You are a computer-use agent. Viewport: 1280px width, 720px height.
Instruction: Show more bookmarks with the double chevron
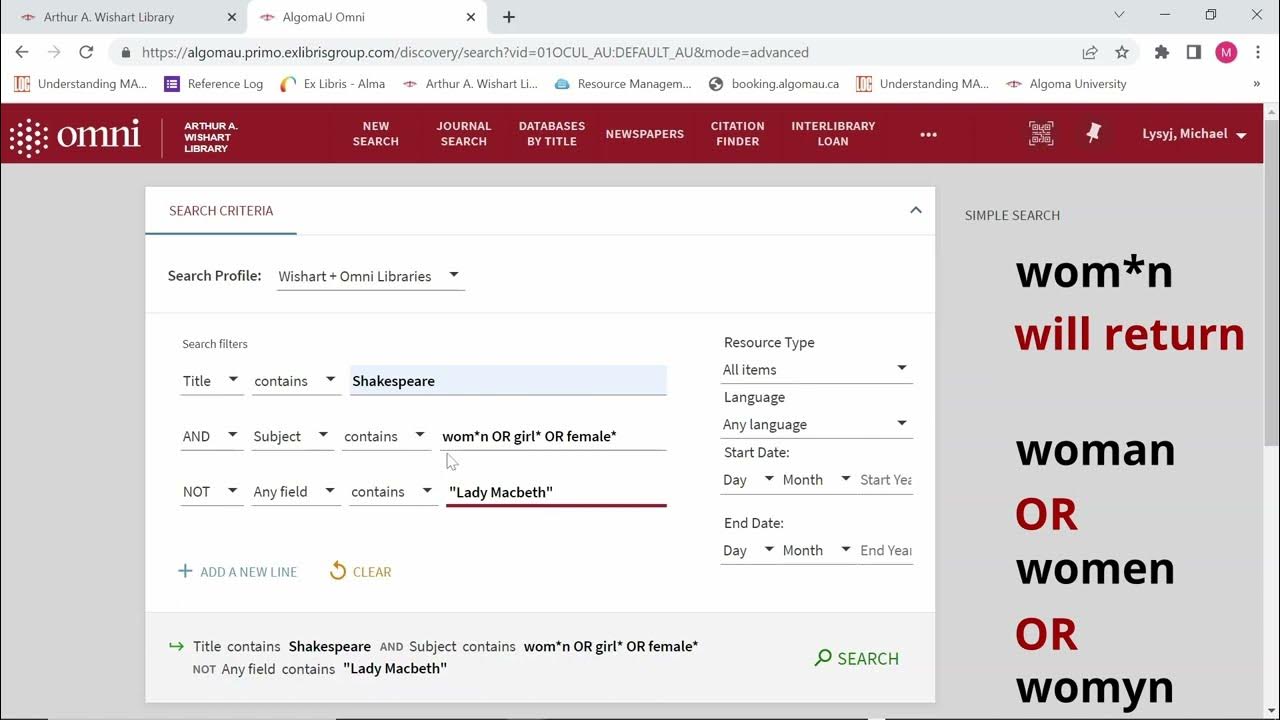[x=1256, y=84]
